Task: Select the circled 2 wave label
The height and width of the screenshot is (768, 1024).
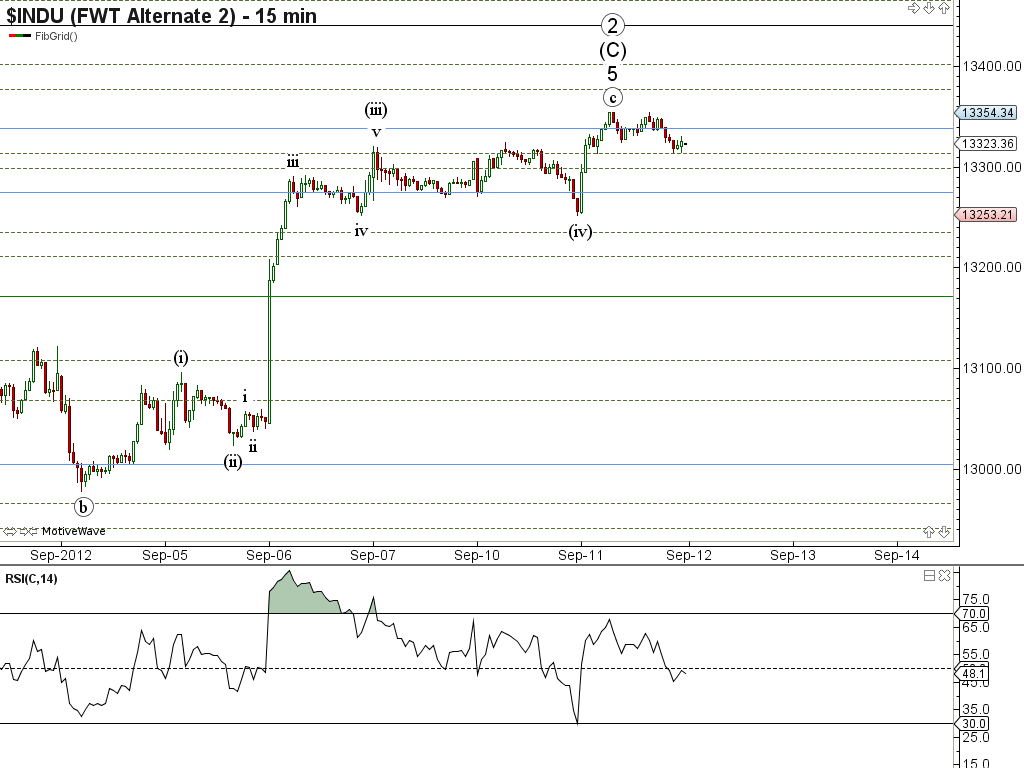Action: click(612, 25)
